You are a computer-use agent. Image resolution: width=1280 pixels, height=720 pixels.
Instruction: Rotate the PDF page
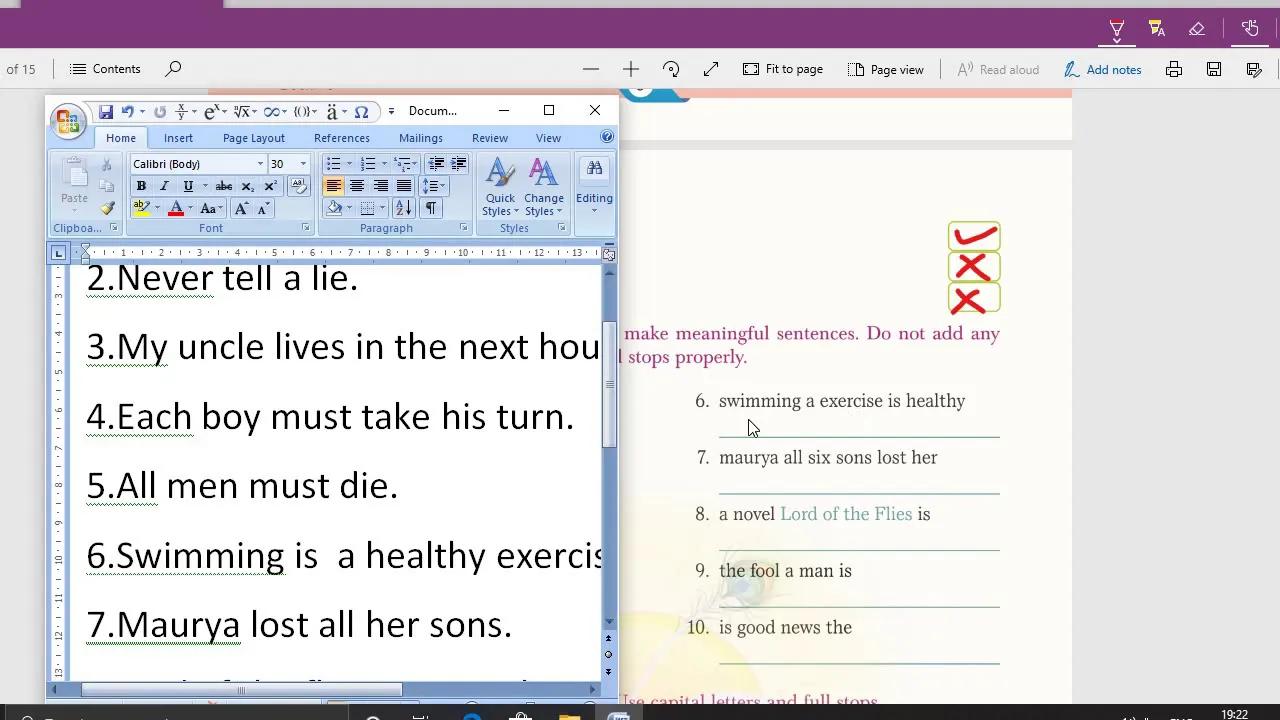pos(671,69)
